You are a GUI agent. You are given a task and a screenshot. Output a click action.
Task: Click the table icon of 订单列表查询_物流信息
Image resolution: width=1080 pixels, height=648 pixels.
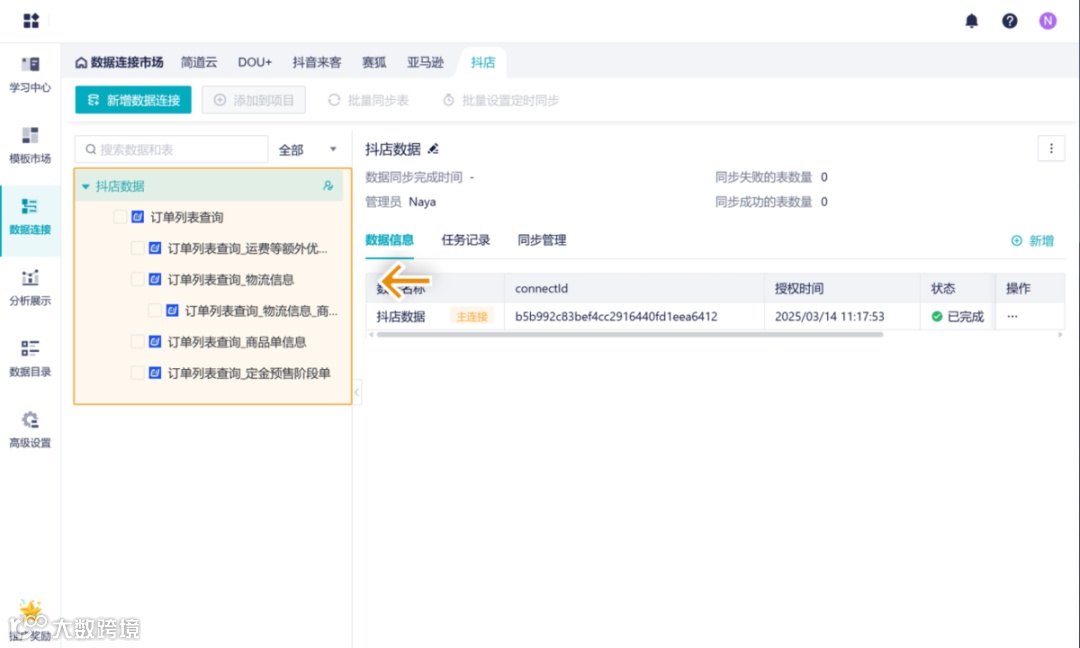tap(155, 279)
